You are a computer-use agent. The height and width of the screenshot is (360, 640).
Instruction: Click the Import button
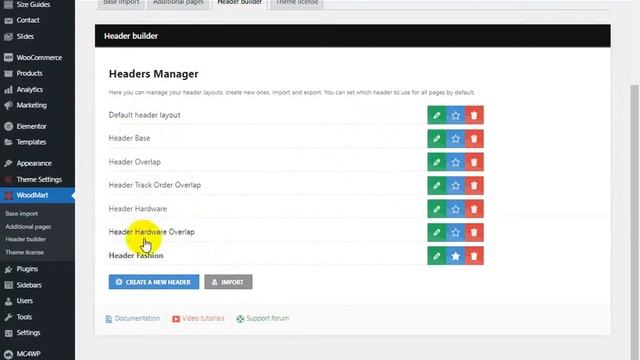pyautogui.click(x=228, y=282)
